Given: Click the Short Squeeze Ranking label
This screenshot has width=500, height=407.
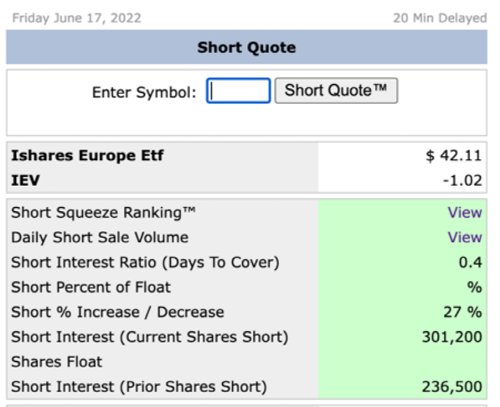Looking at the screenshot, I should pyautogui.click(x=103, y=212).
